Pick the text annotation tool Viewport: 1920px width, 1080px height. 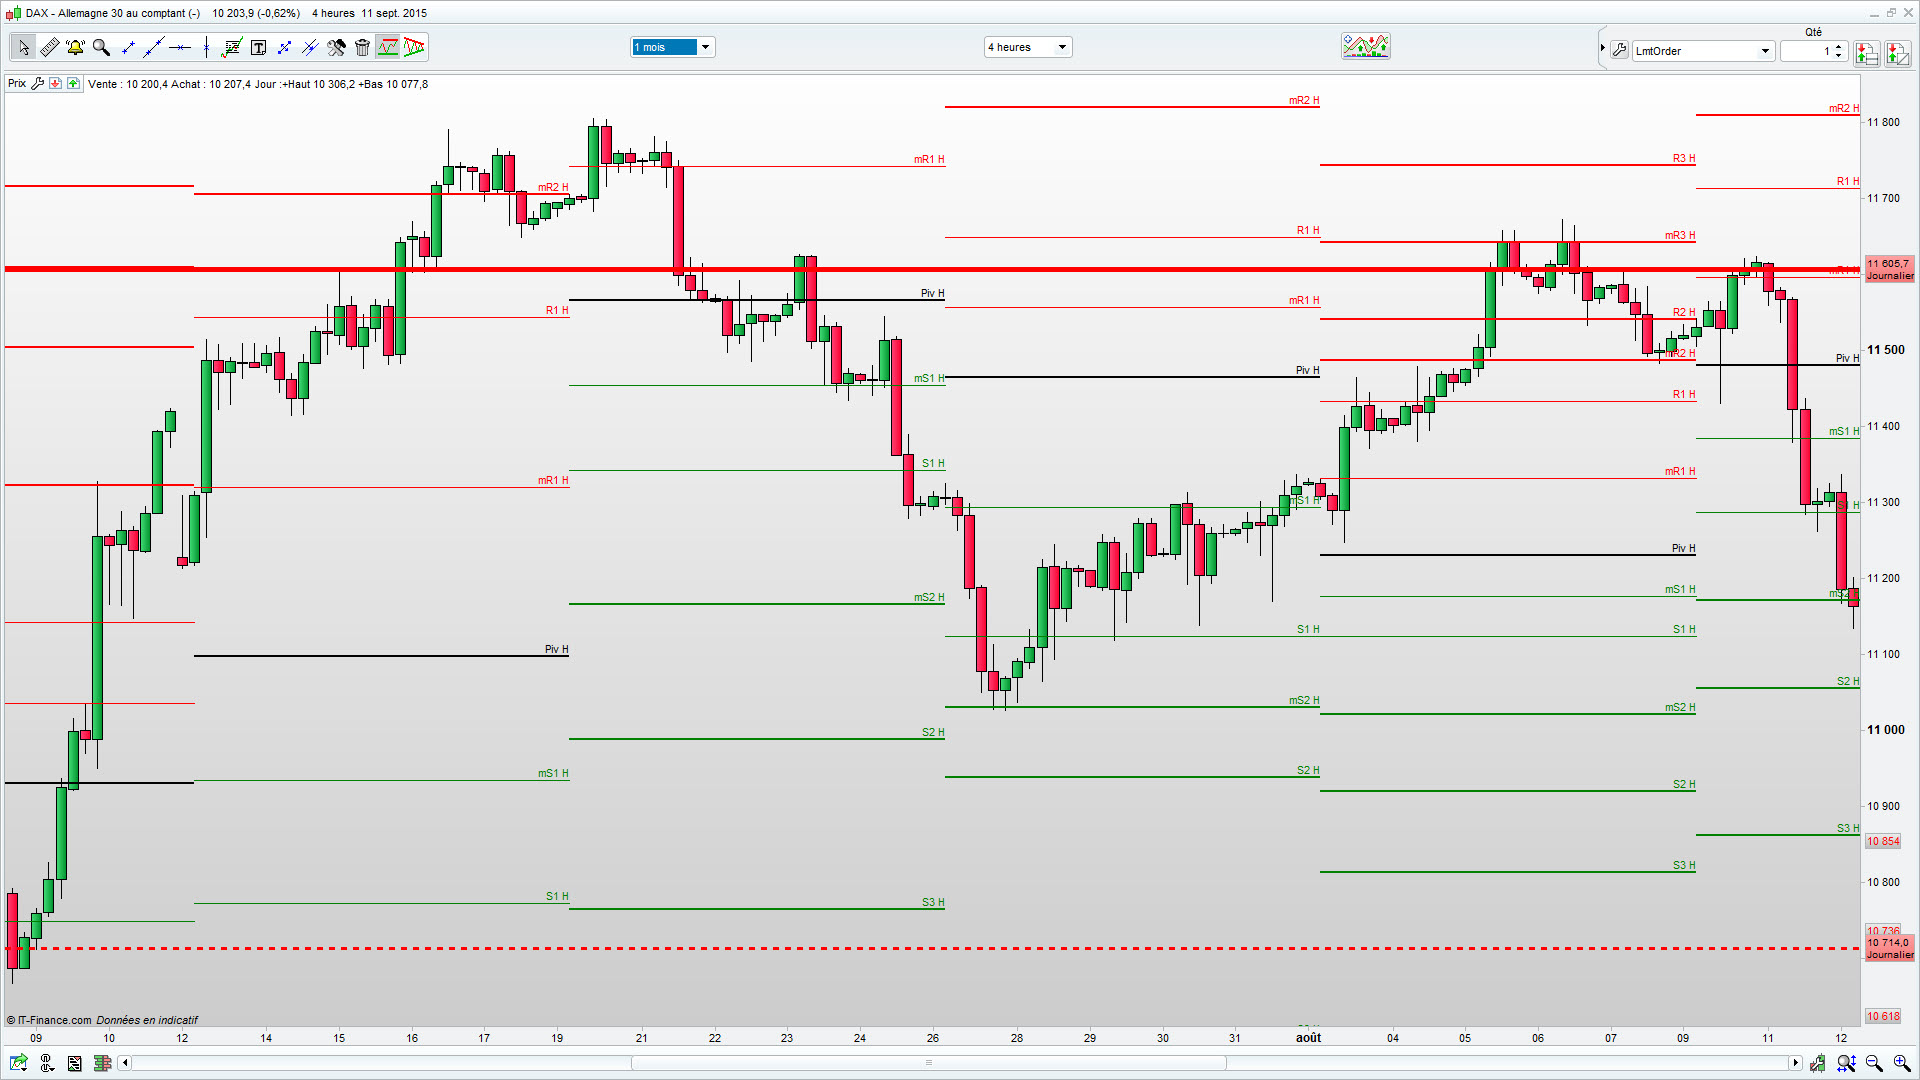click(258, 47)
